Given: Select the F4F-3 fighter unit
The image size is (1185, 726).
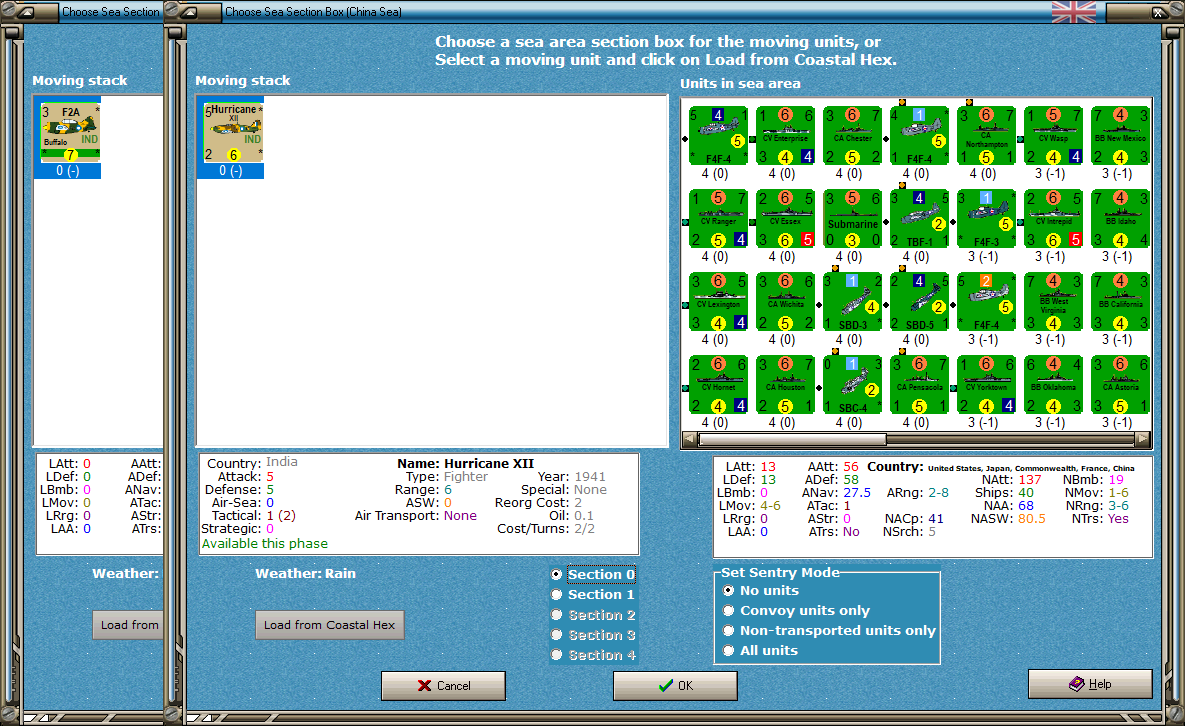Looking at the screenshot, I should click(986, 219).
